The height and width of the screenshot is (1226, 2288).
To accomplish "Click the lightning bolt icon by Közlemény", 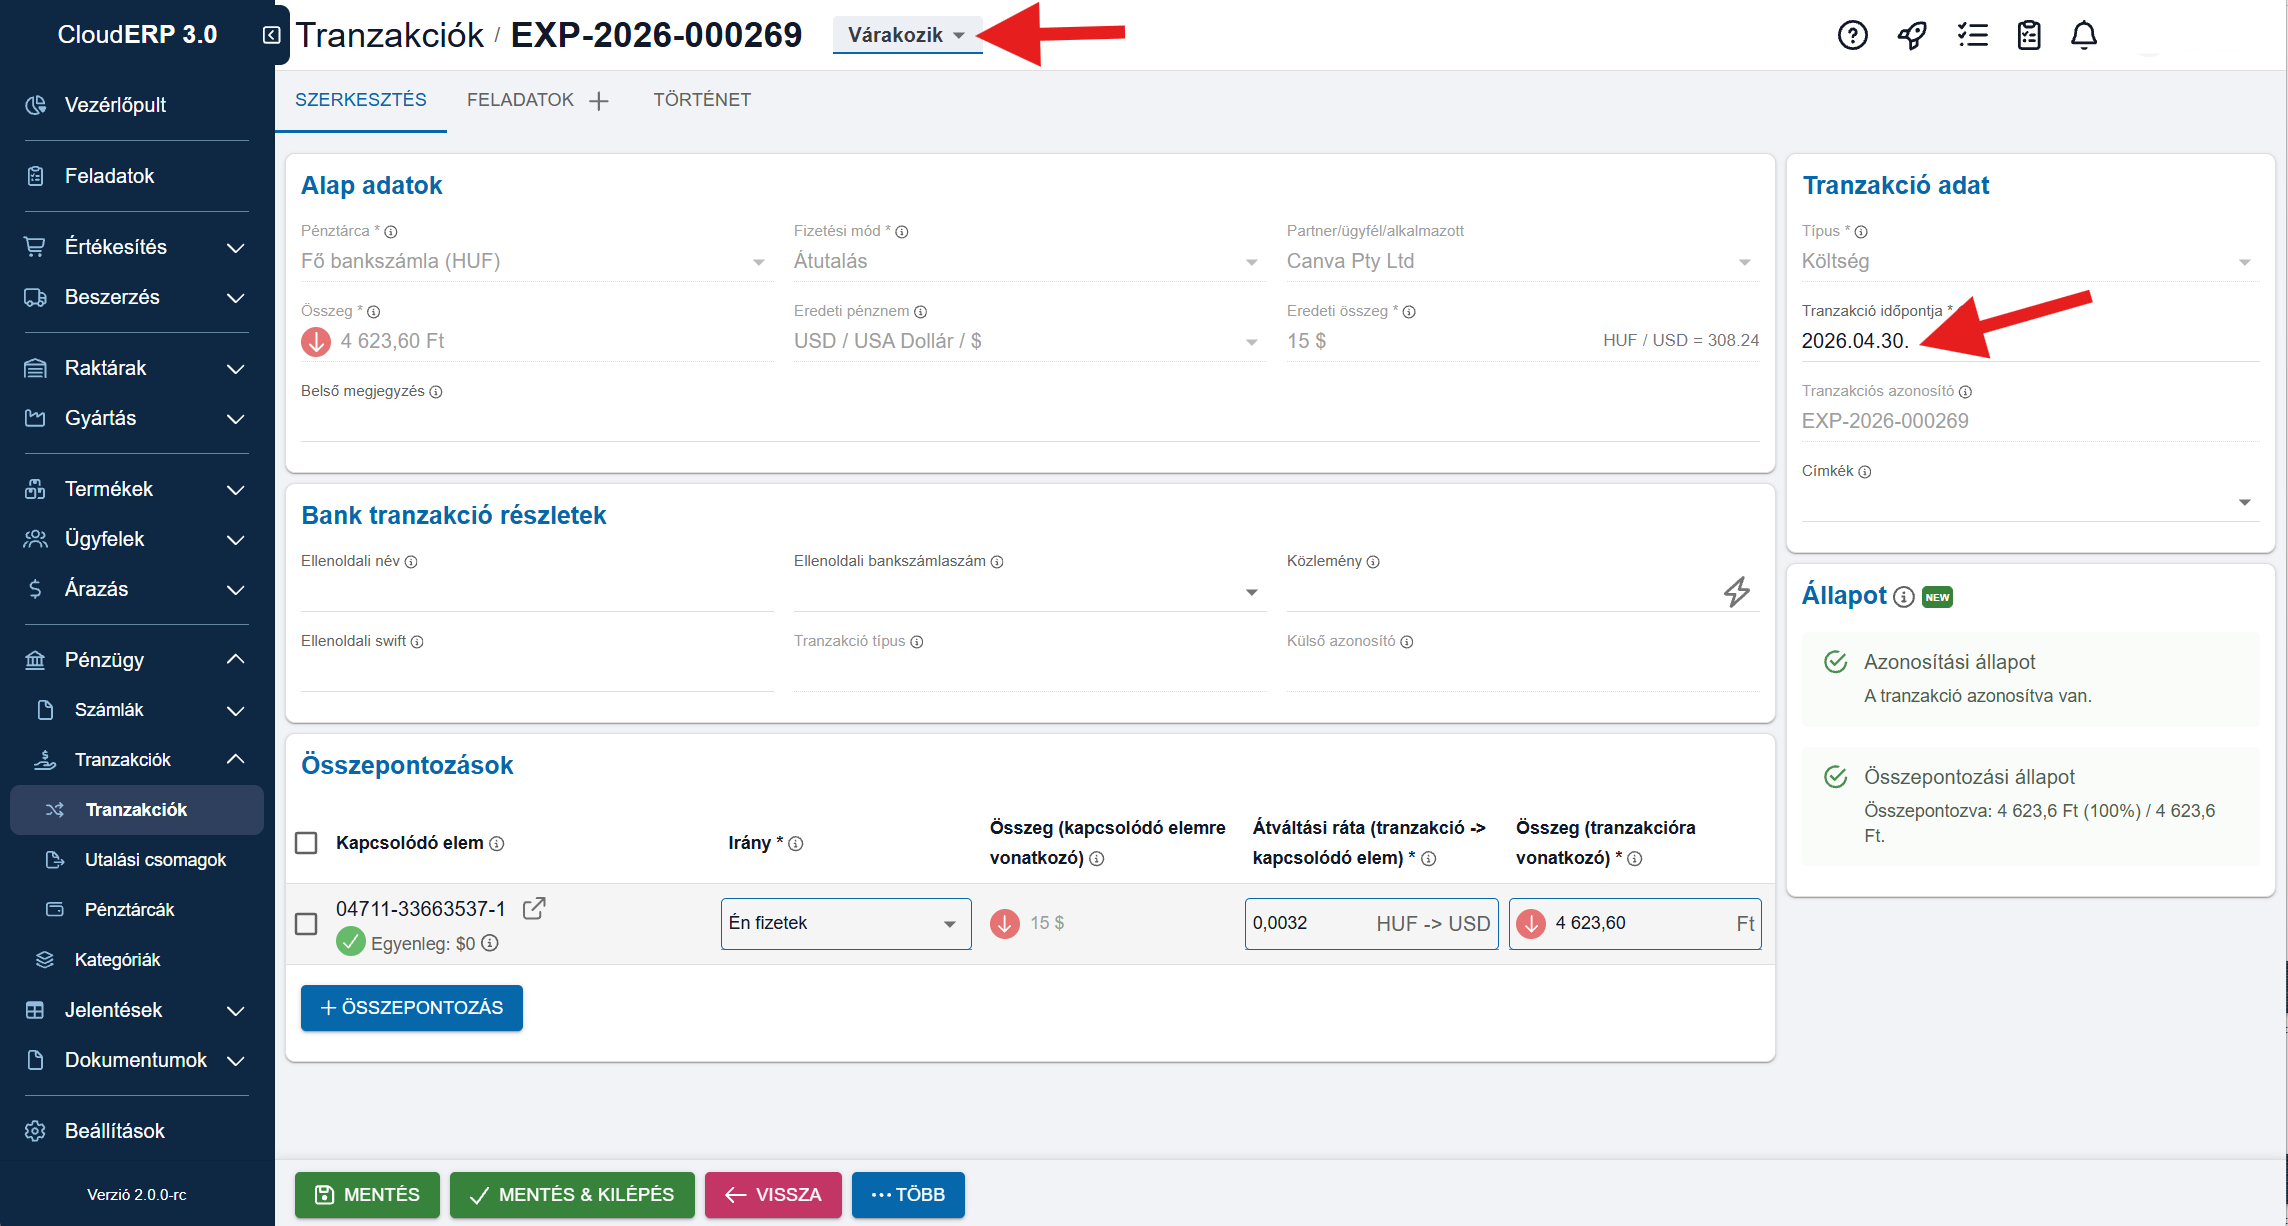I will click(1737, 592).
